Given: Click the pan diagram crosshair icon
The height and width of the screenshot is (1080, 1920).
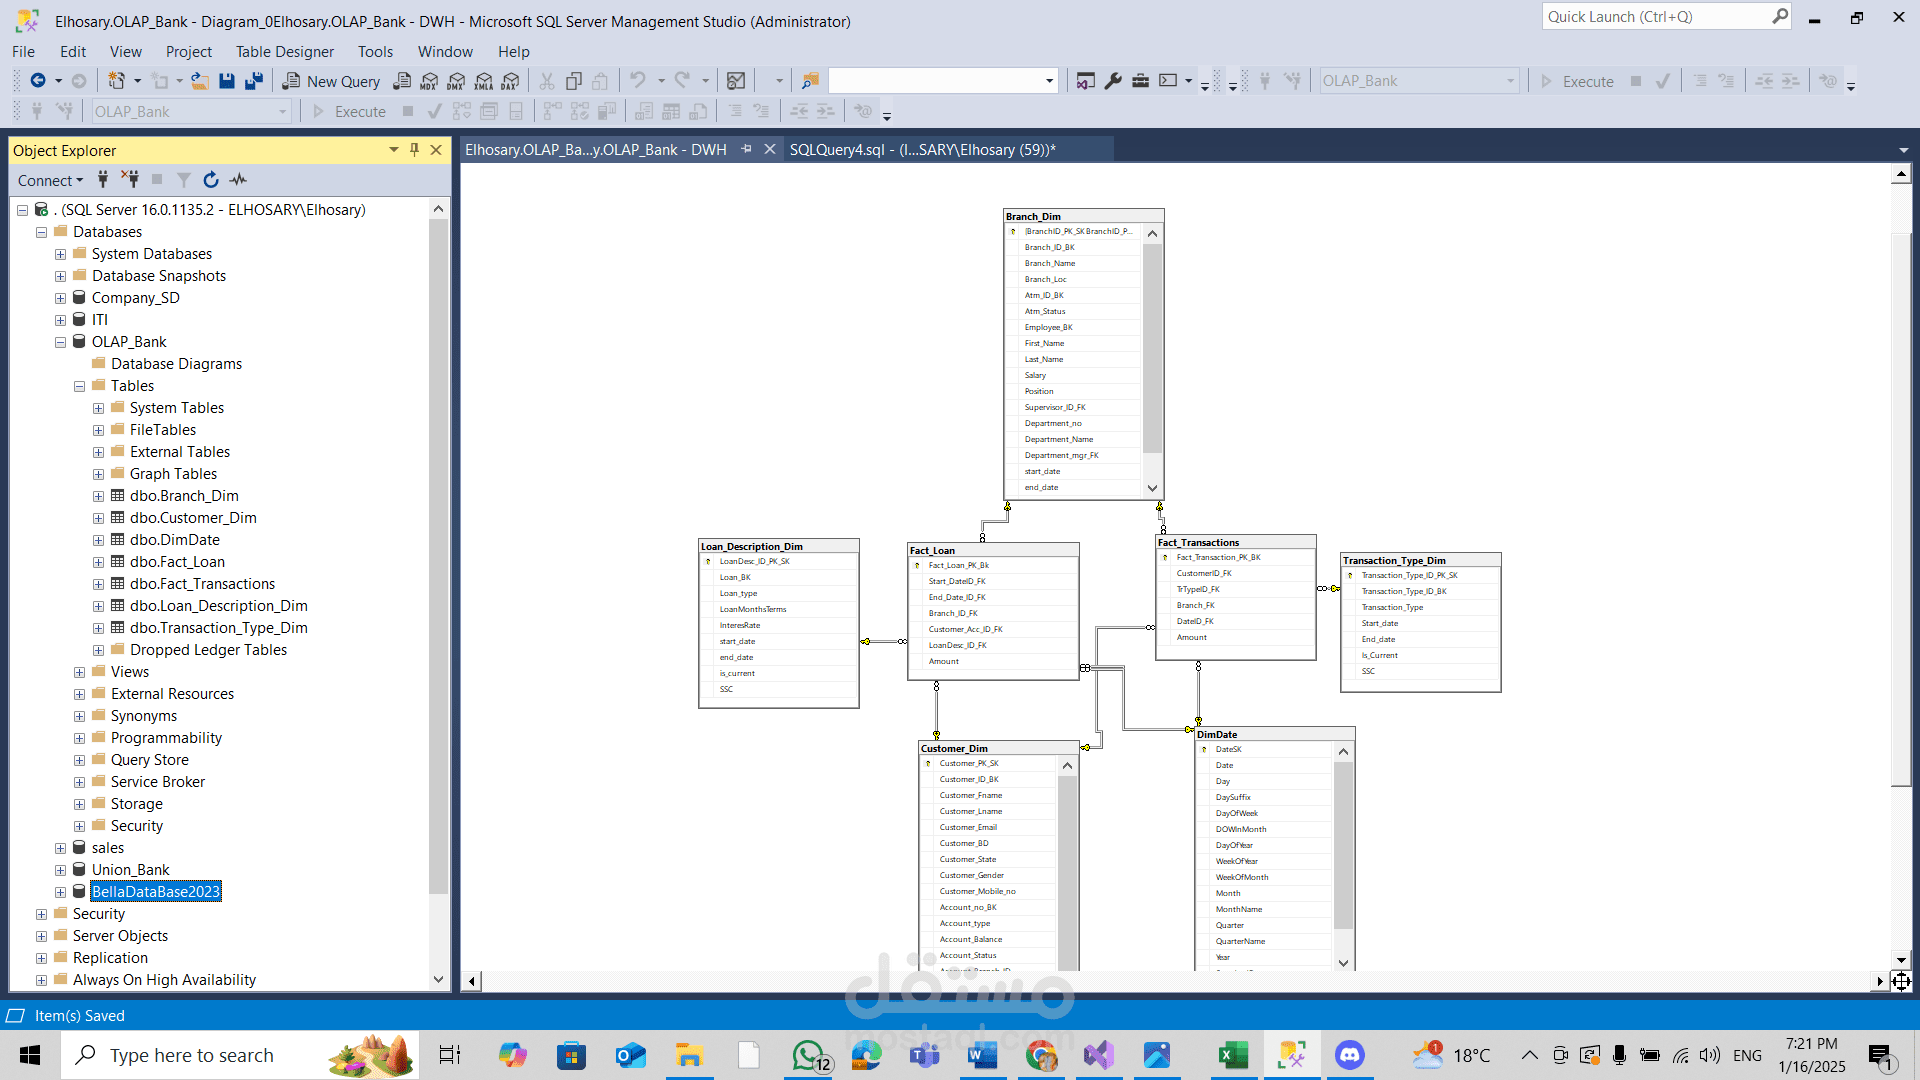Looking at the screenshot, I should click(1901, 981).
